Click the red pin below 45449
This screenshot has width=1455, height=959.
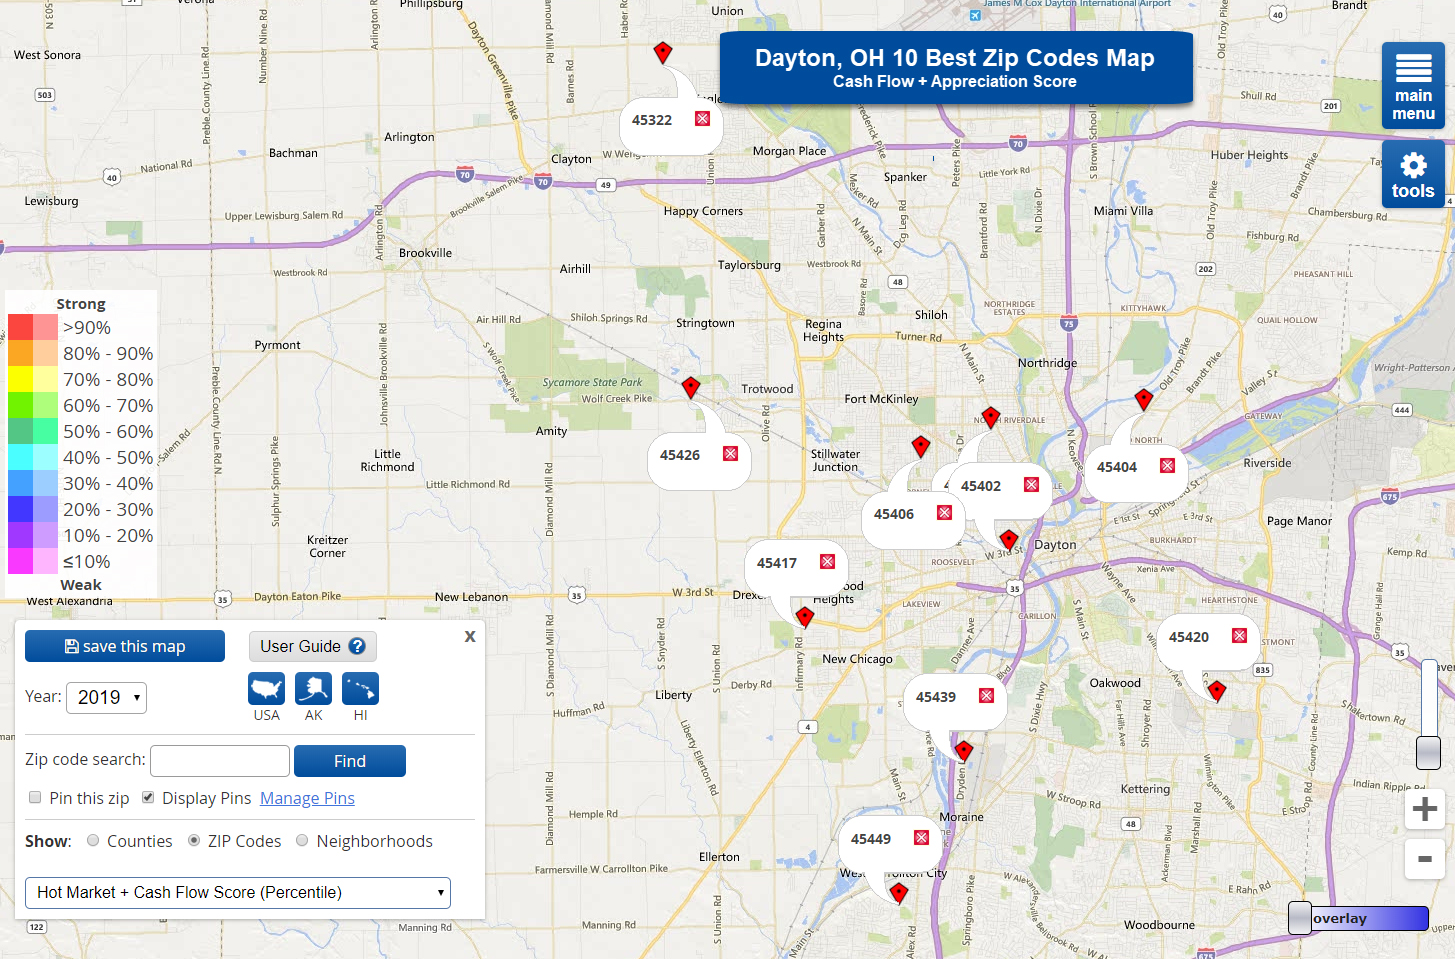[x=899, y=893]
